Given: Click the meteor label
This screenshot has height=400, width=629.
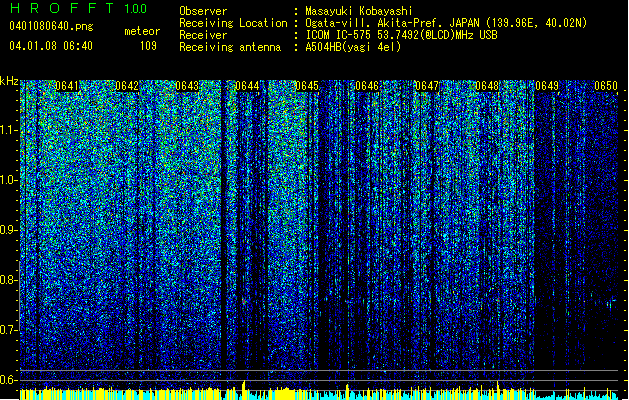Looking at the screenshot, I should click(142, 31).
